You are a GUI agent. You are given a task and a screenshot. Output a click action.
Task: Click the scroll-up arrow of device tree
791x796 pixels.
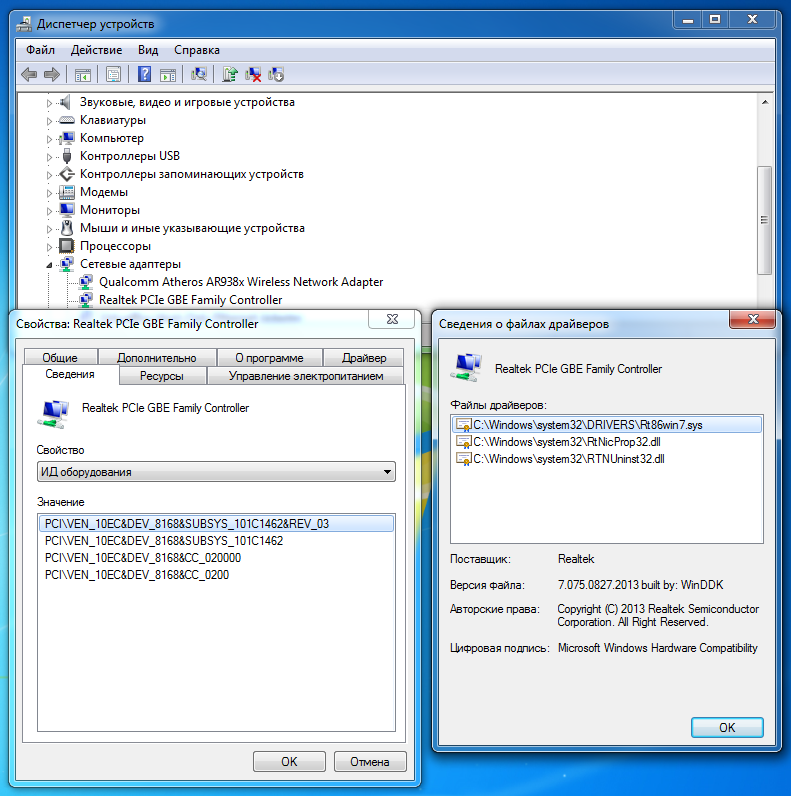pos(765,102)
